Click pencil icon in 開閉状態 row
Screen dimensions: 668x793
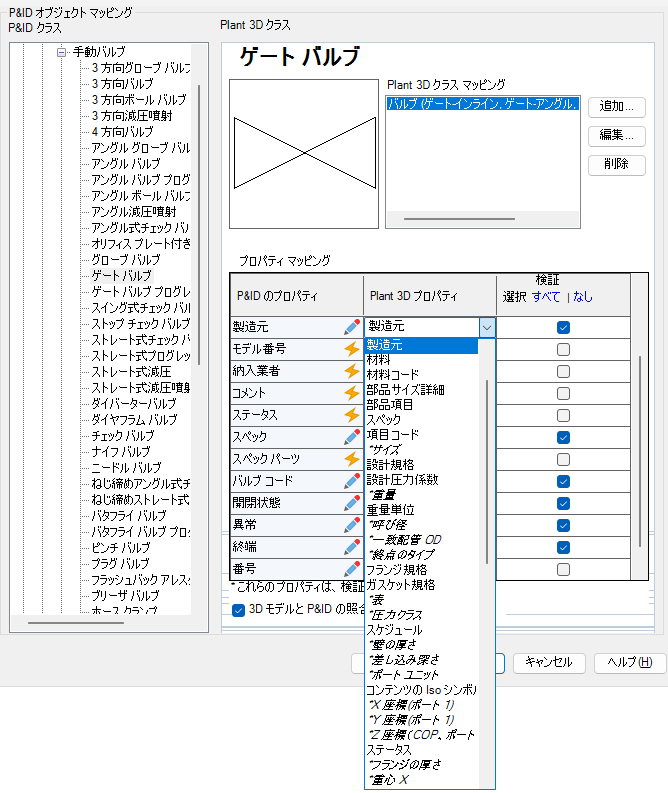pyautogui.click(x=352, y=503)
